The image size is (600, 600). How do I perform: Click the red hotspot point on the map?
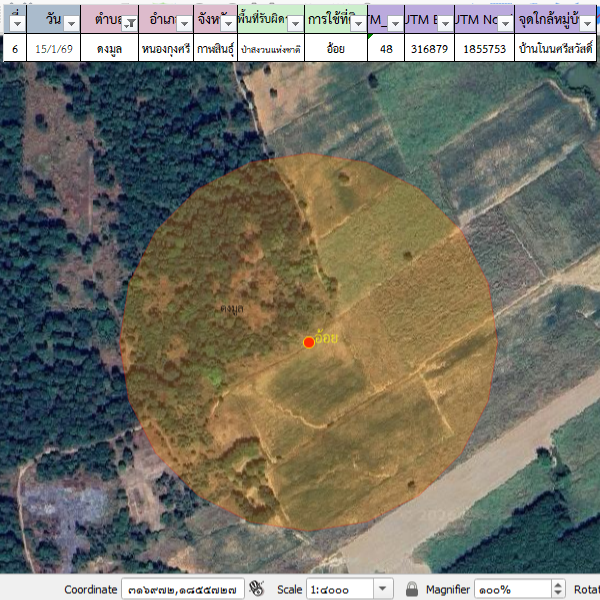[309, 342]
